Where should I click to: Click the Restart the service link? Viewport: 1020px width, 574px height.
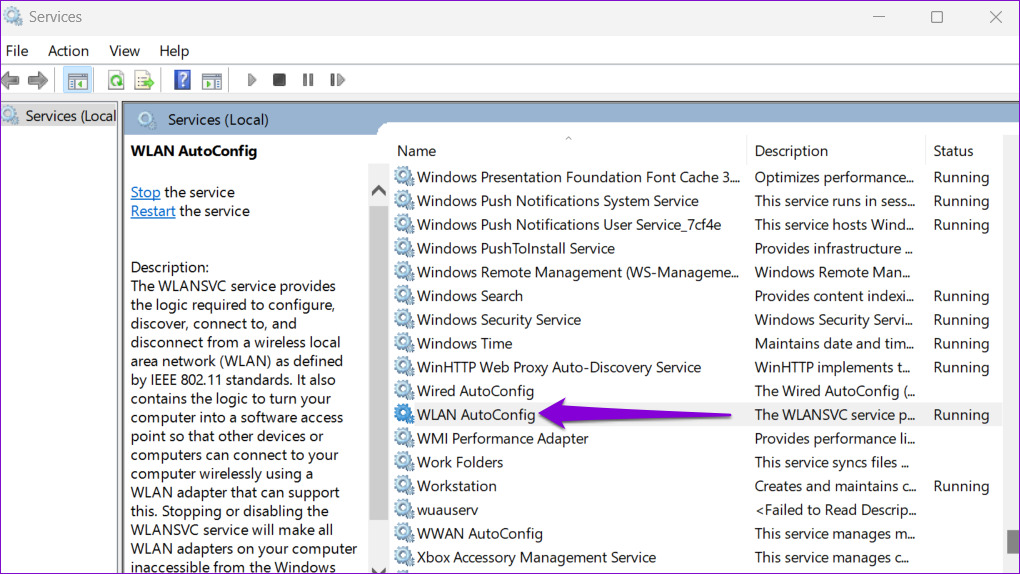[x=153, y=211]
